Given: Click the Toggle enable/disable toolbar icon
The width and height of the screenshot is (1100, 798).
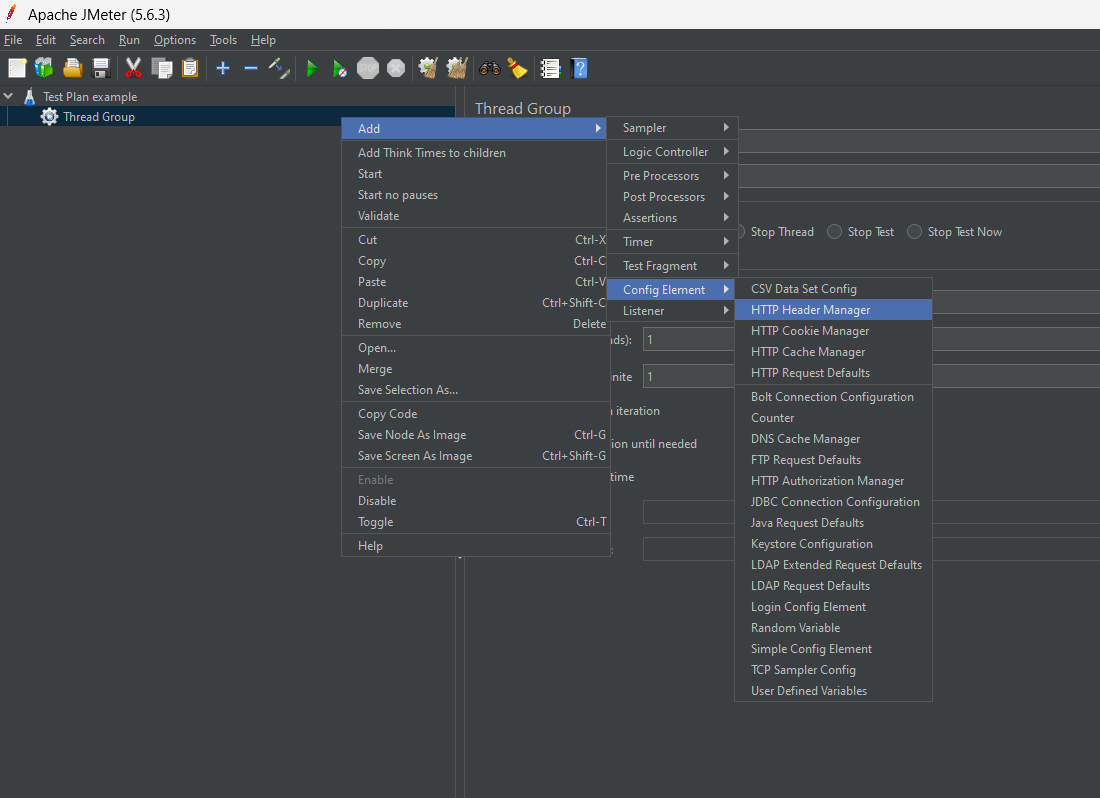Looking at the screenshot, I should tap(279, 68).
